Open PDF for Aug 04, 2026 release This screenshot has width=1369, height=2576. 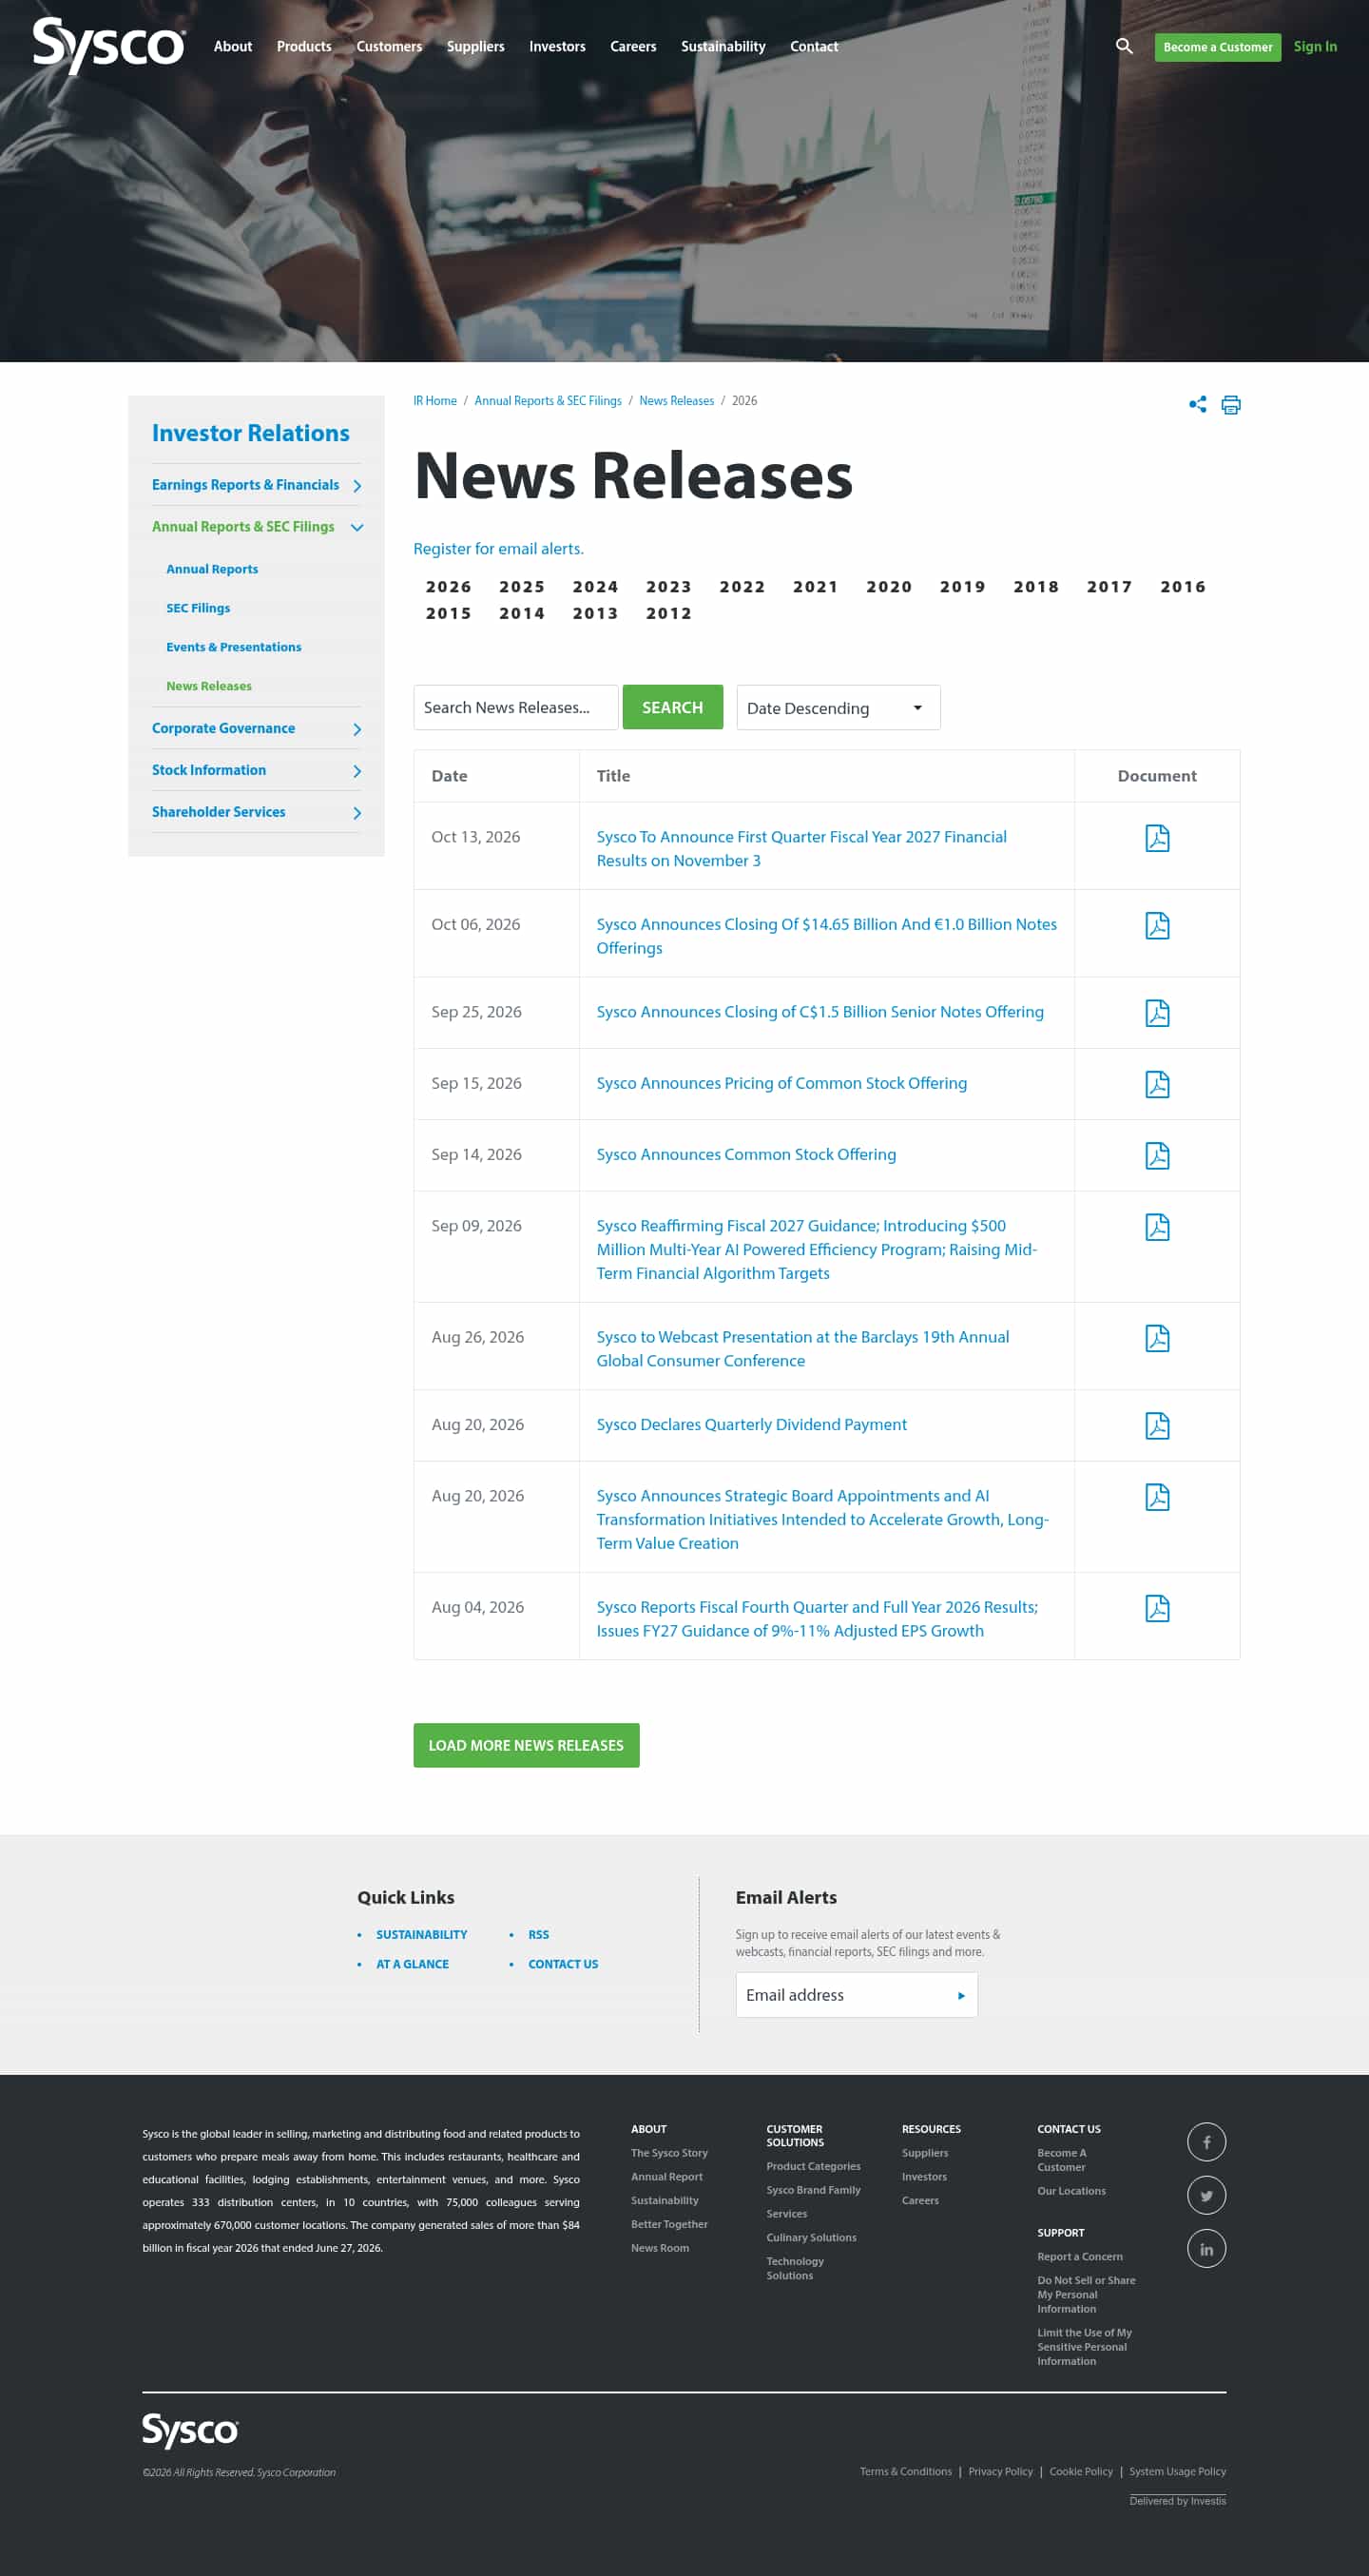point(1157,1608)
